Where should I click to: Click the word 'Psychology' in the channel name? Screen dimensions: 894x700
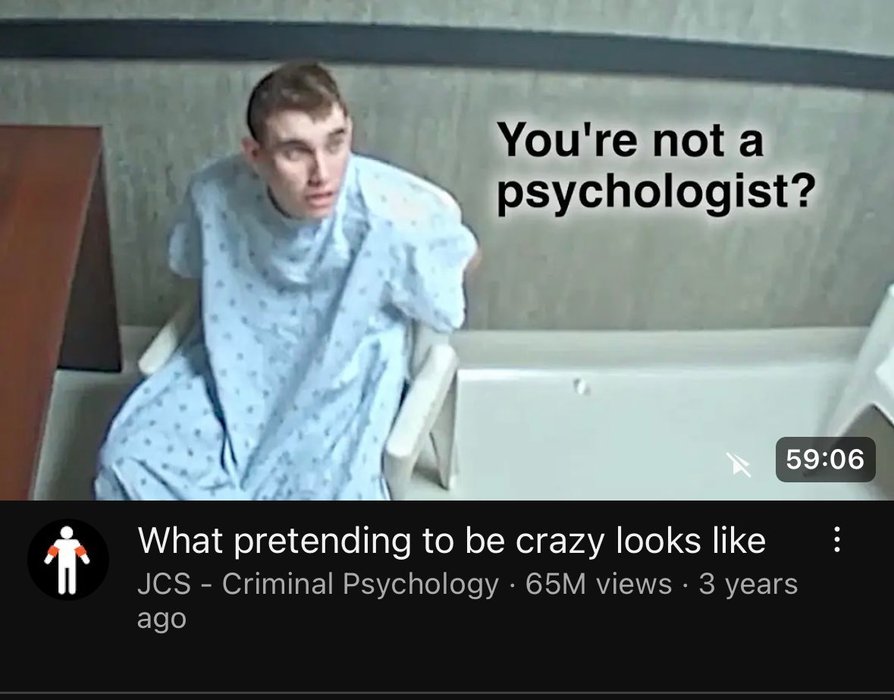point(420,585)
